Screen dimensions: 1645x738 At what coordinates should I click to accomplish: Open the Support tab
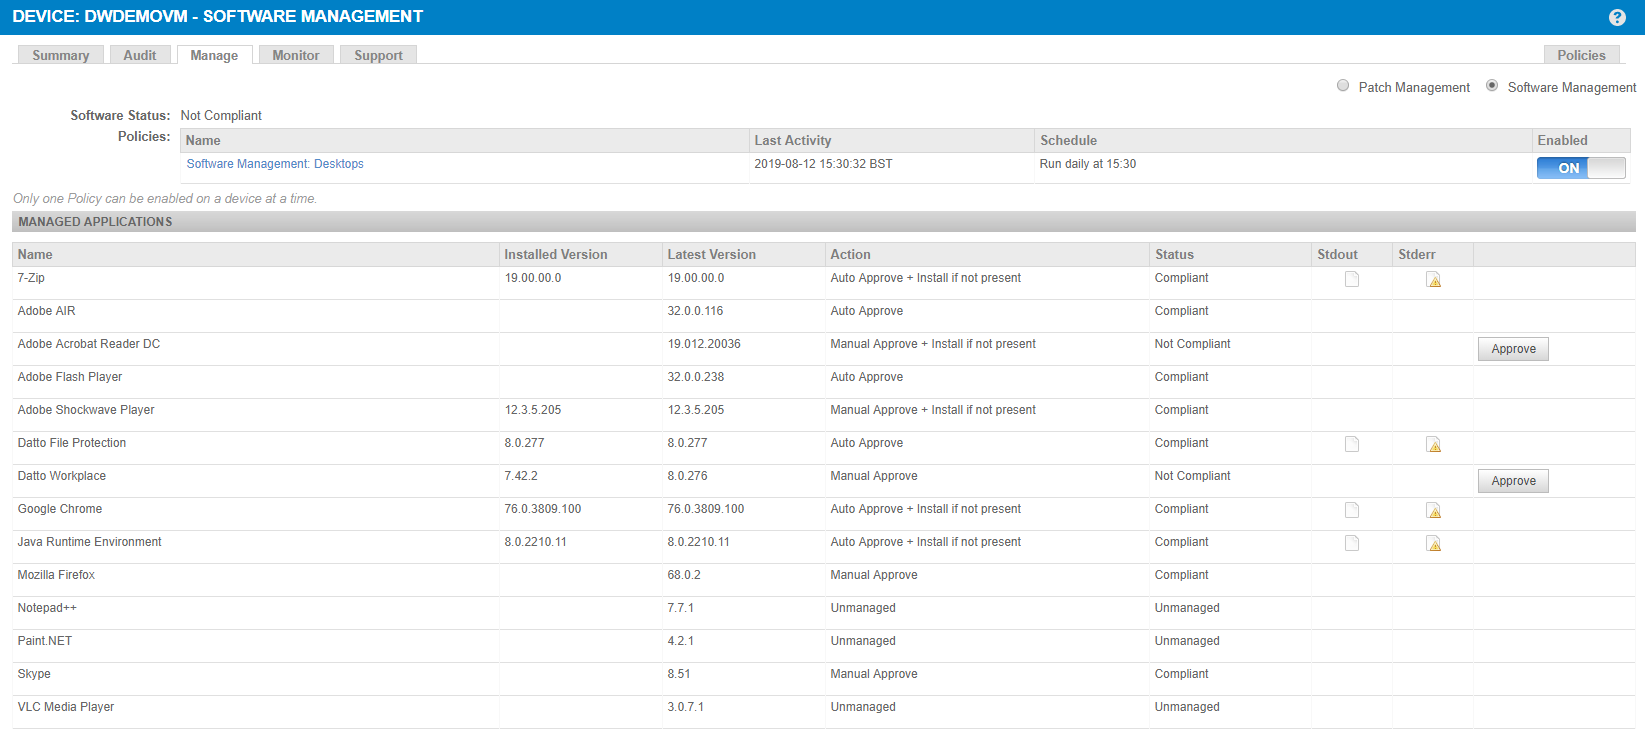click(x=378, y=55)
